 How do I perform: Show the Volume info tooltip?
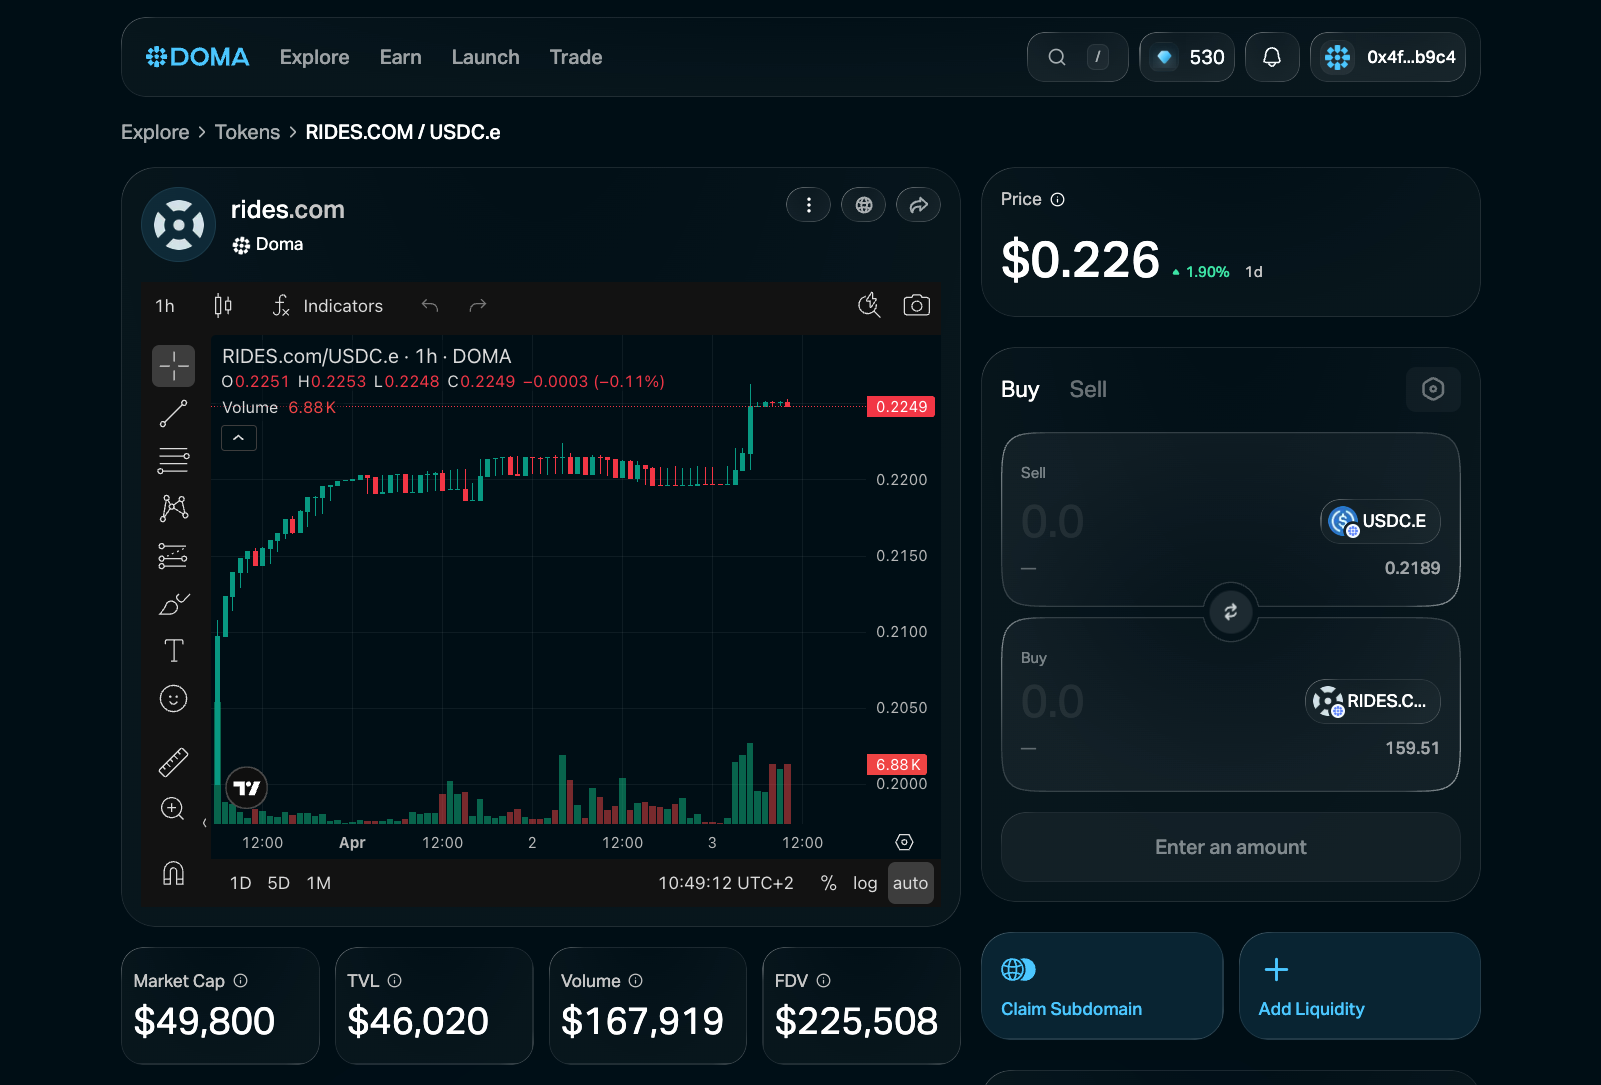point(636,981)
